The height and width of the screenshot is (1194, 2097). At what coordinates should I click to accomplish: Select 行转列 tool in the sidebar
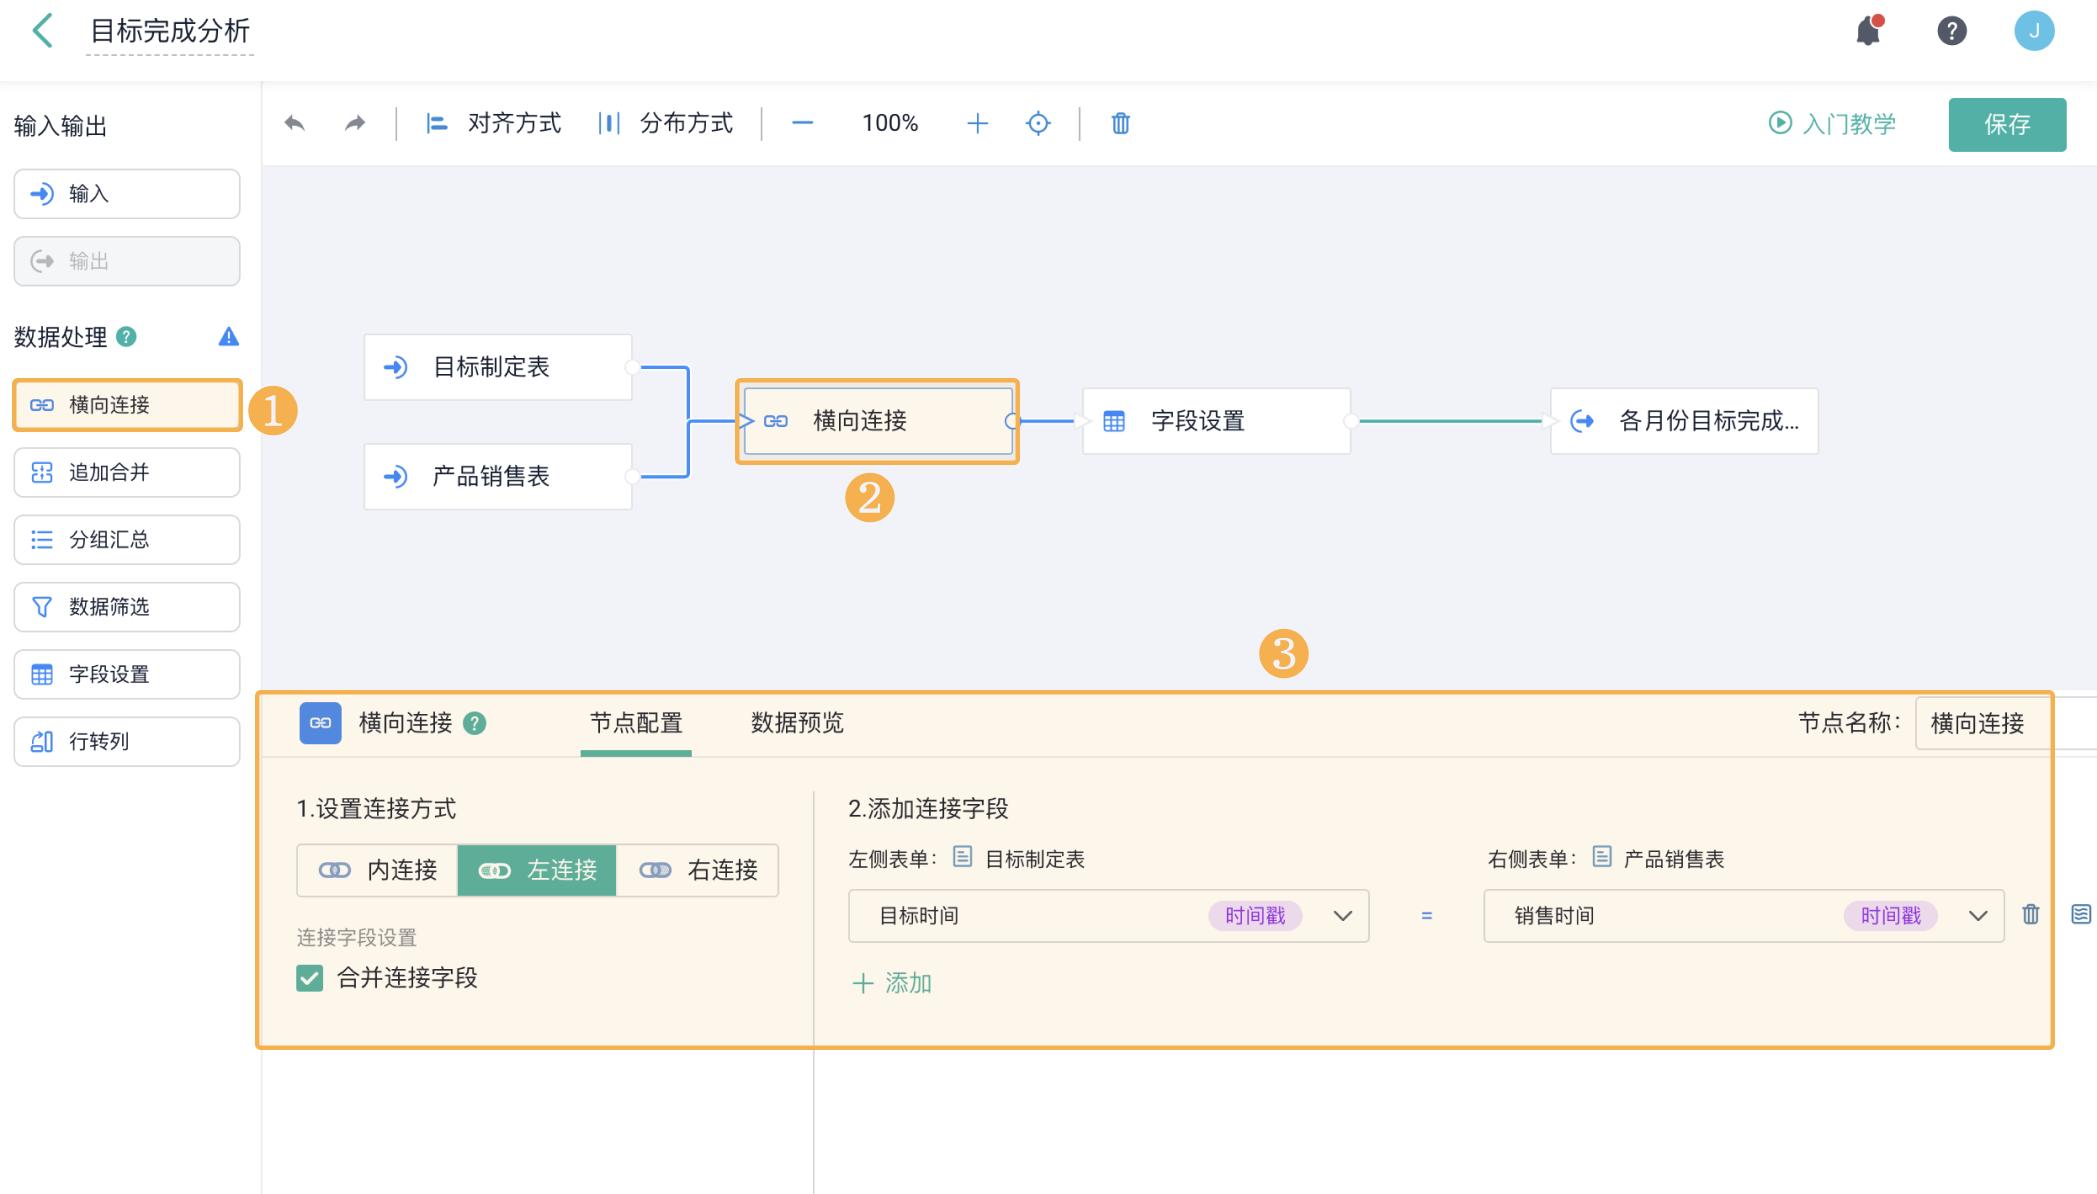click(126, 740)
